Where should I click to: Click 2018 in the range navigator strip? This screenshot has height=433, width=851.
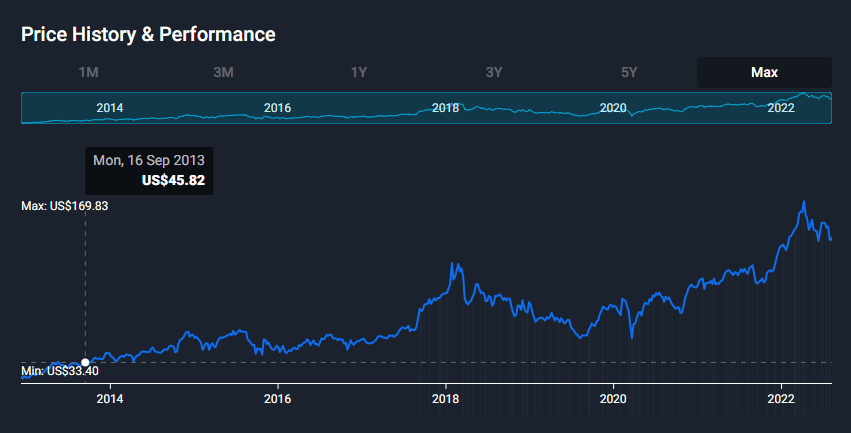(x=445, y=108)
